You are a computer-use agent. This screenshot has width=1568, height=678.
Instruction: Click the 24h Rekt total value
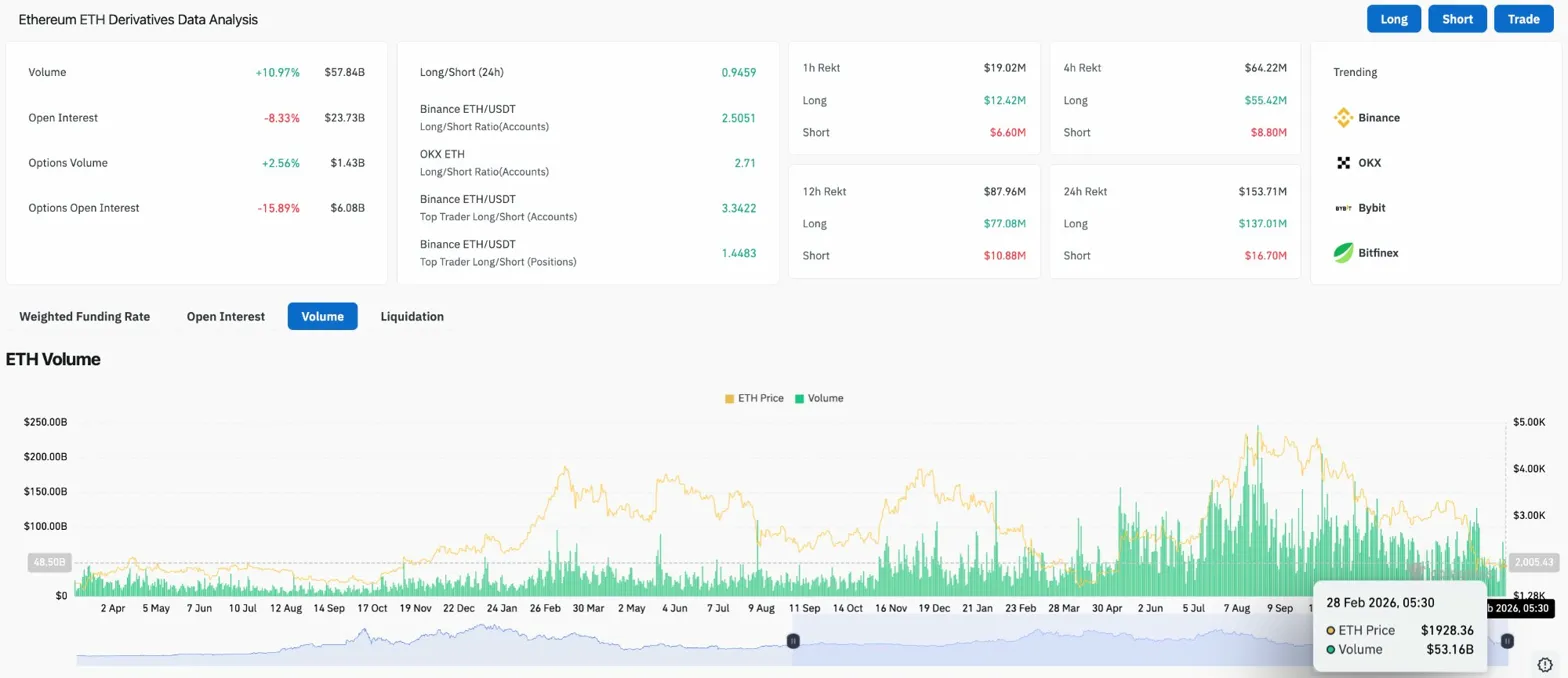1258,191
